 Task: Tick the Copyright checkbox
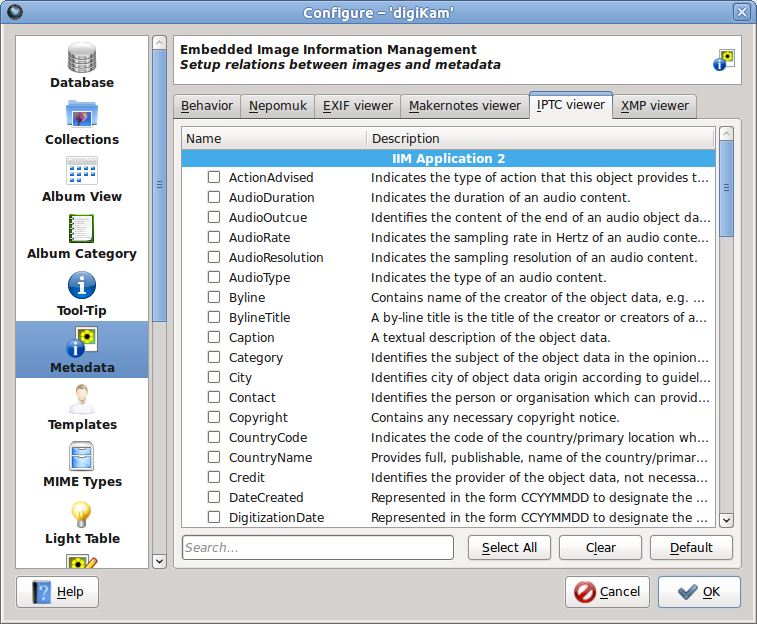pos(214,417)
